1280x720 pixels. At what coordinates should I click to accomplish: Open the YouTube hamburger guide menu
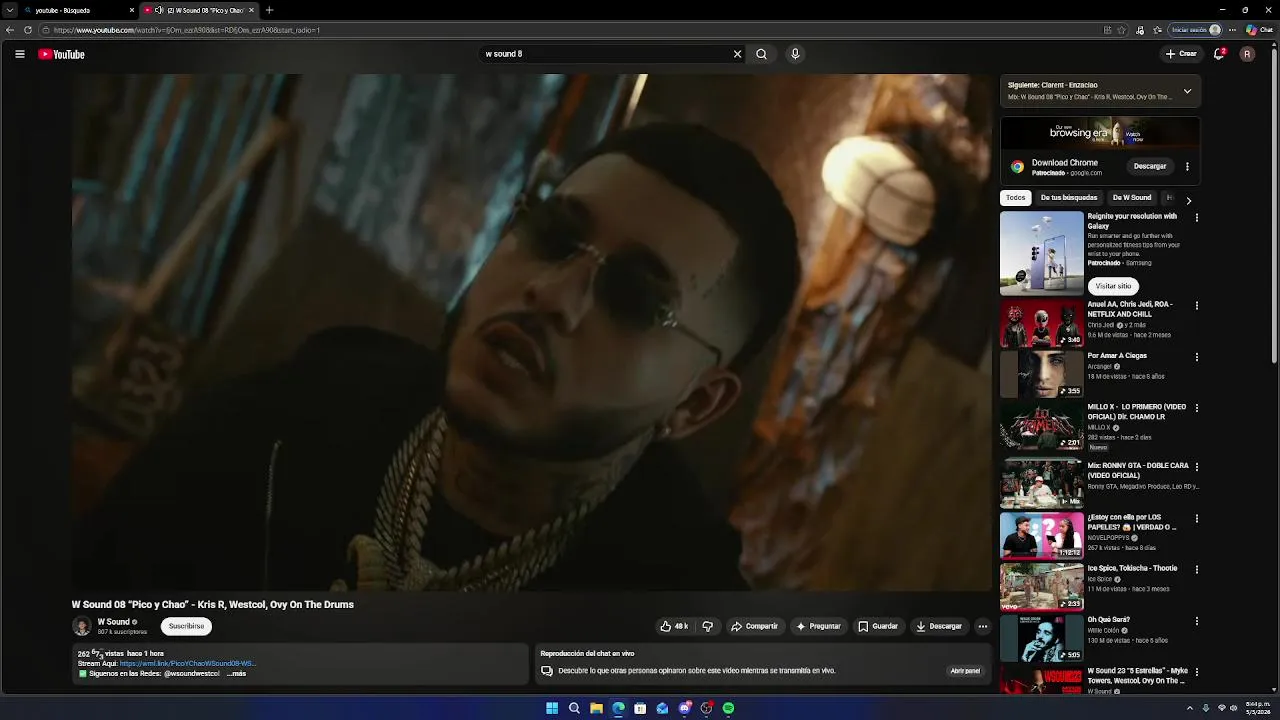tap(20, 54)
